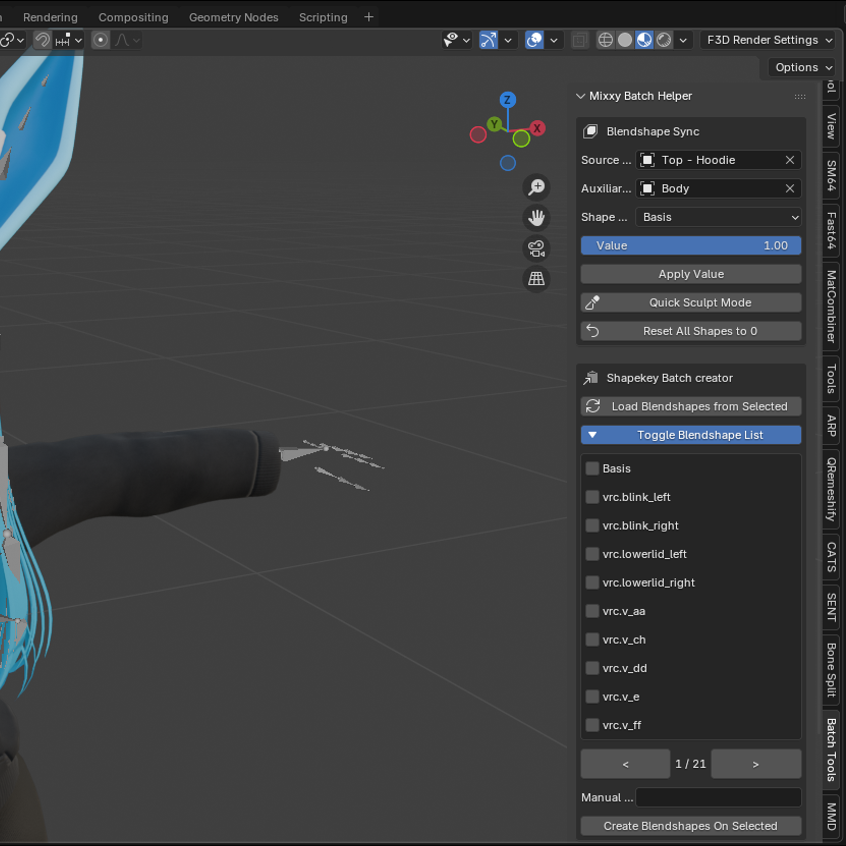Screen dimensions: 846x846
Task: Adjust the Value slider at 1.00
Action: pos(691,245)
